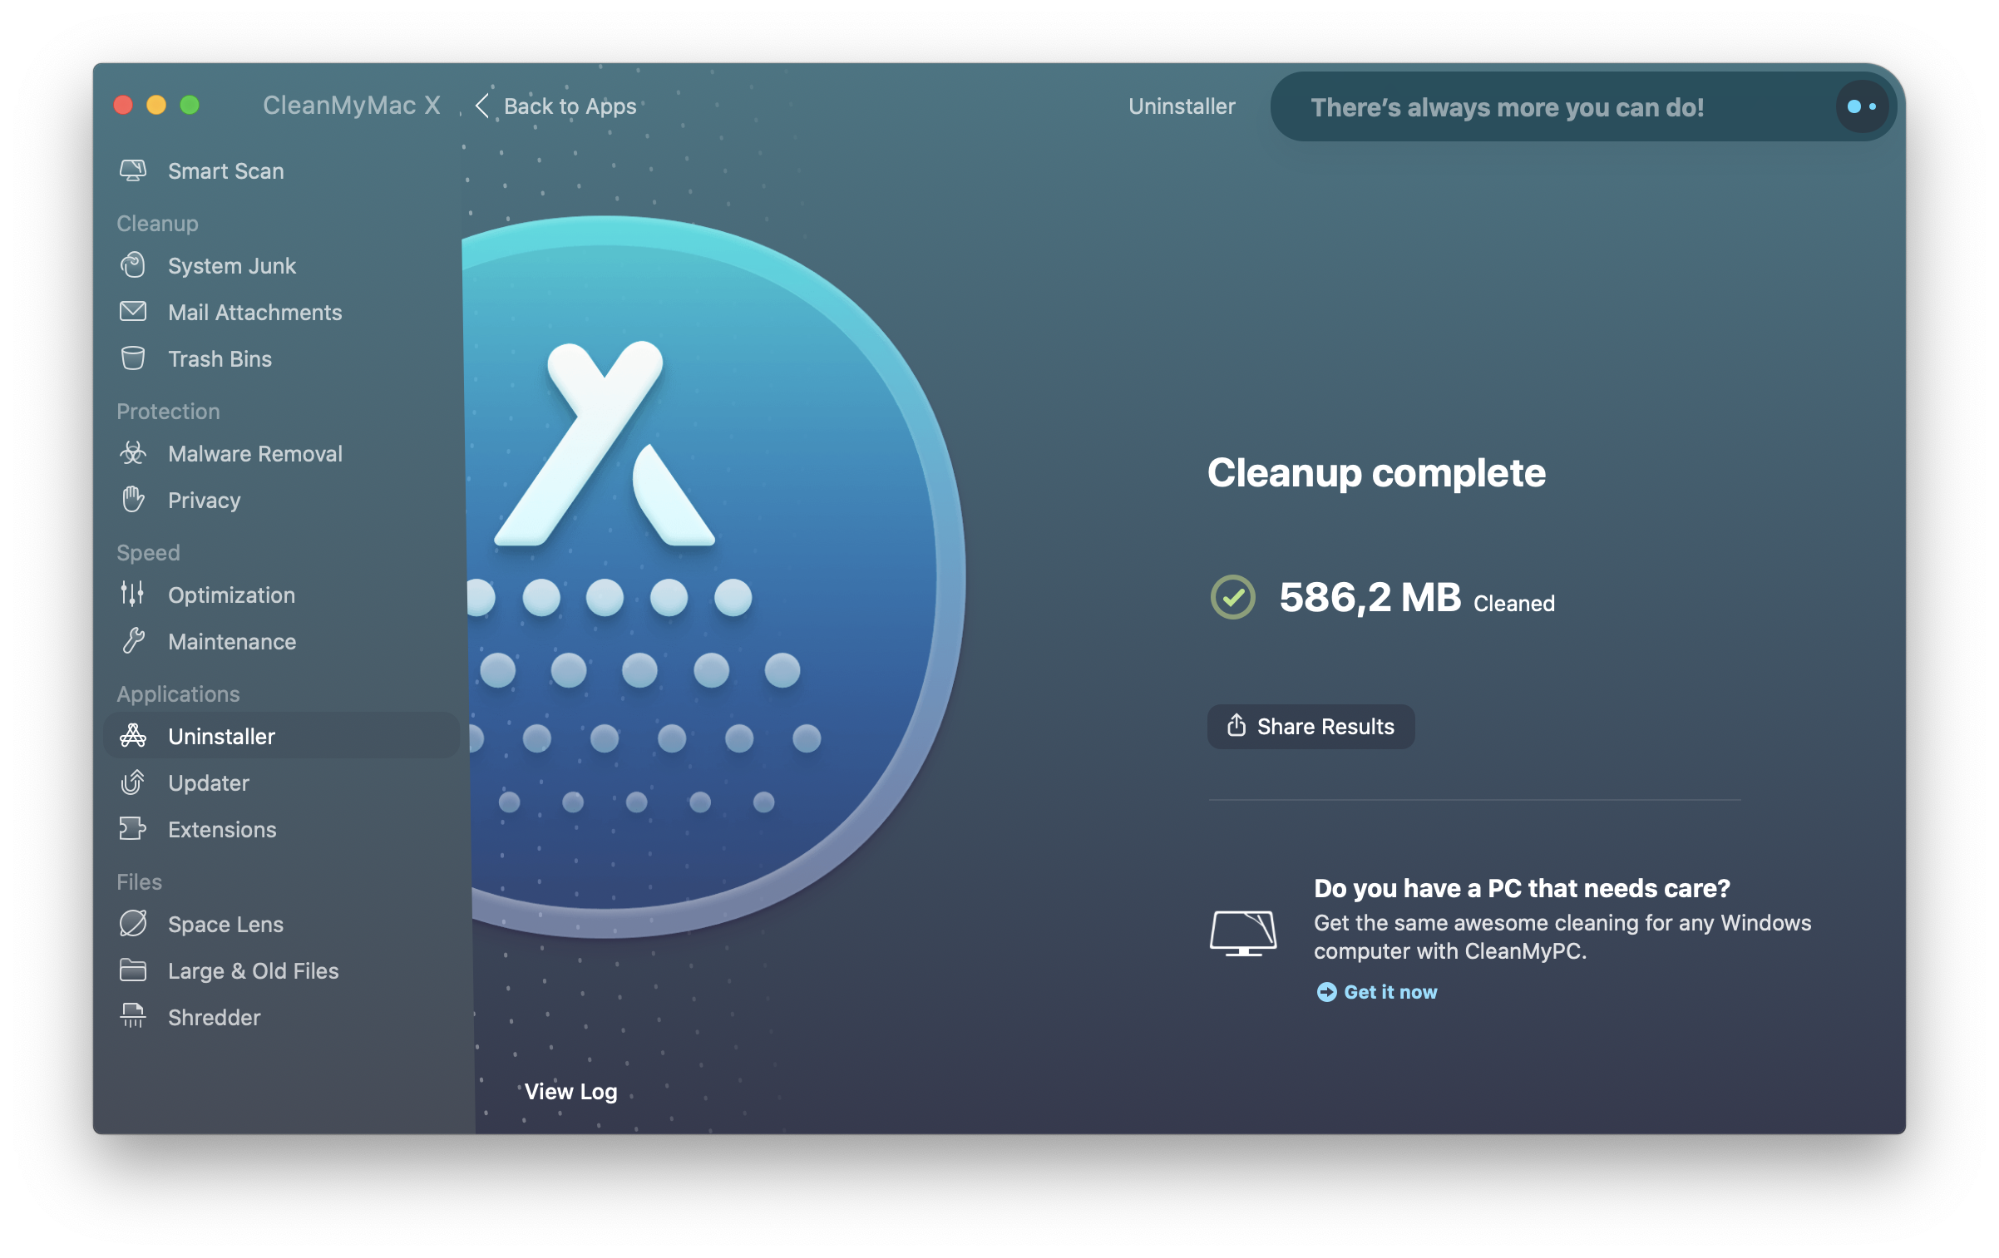Viewport: 1999px width, 1258px height.
Task: Select the Optimization speed icon
Action: [x=135, y=594]
